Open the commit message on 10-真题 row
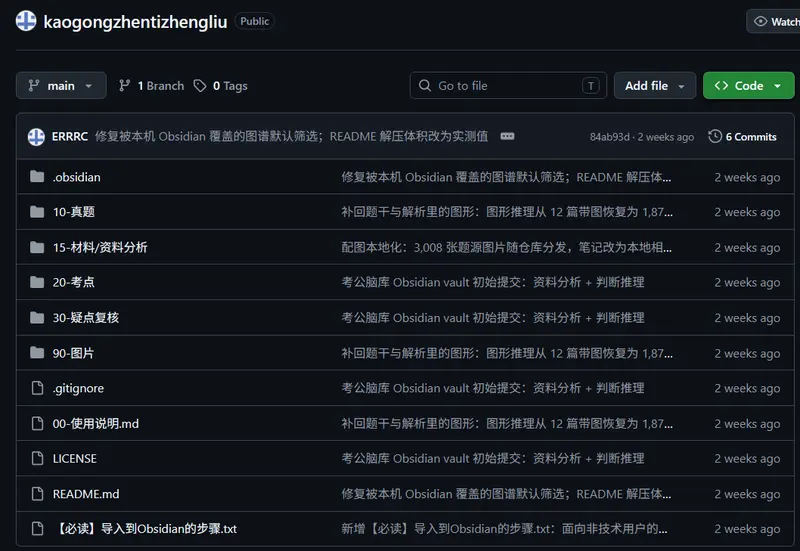Screen dimensions: 800x551 tap(507, 212)
